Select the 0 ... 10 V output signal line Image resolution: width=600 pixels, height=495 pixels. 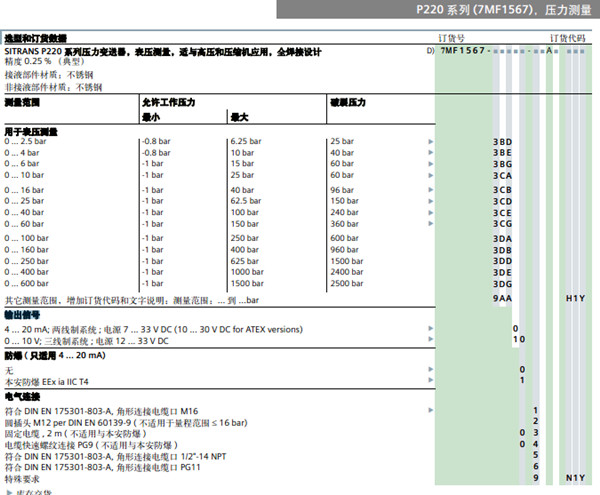point(86,341)
